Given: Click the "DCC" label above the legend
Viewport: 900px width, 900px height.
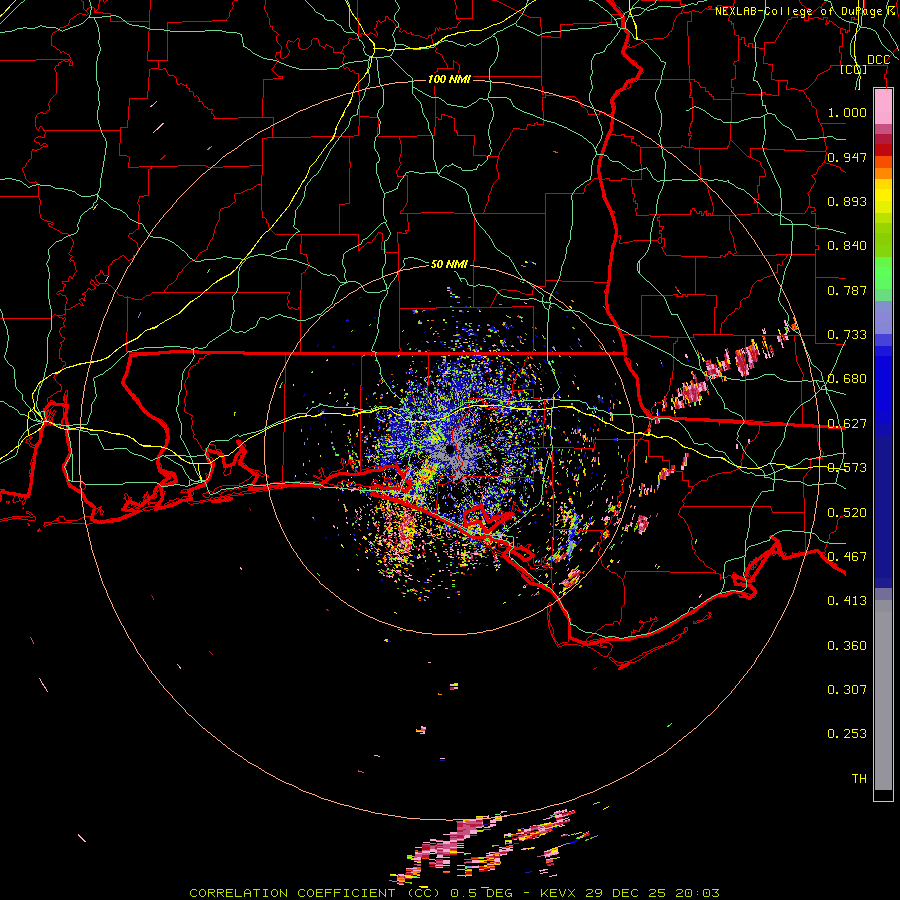Looking at the screenshot, I should coord(878,60).
